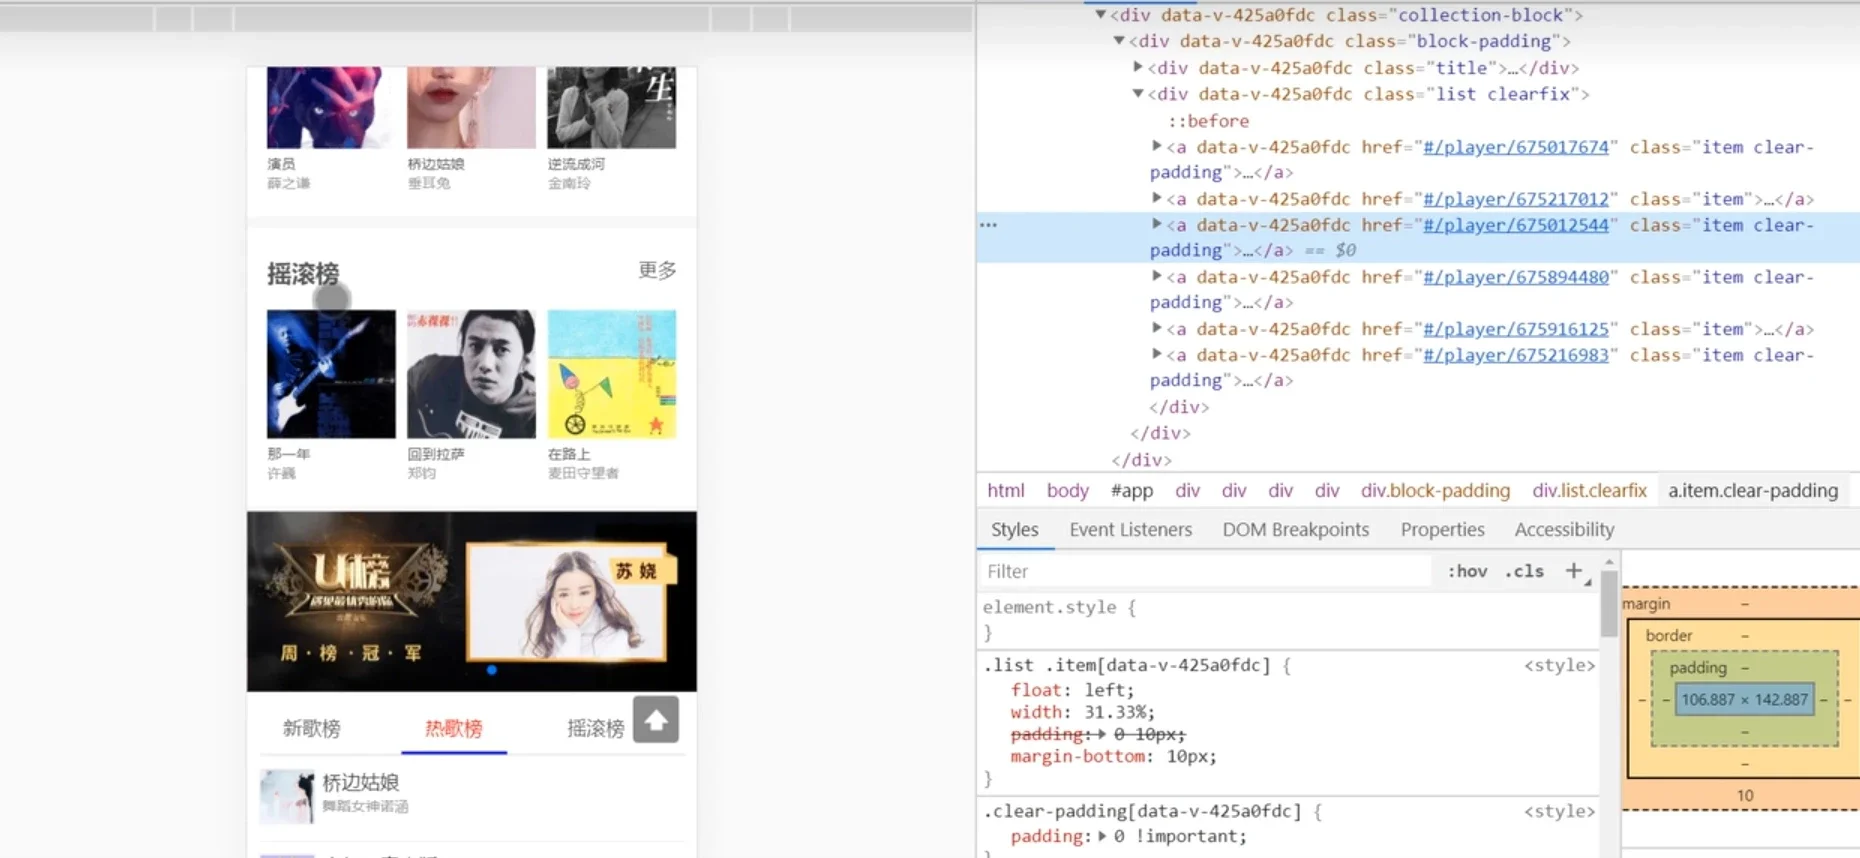Open 桥边姑娘 song row in chart list
This screenshot has height=858, width=1860.
click(472, 795)
